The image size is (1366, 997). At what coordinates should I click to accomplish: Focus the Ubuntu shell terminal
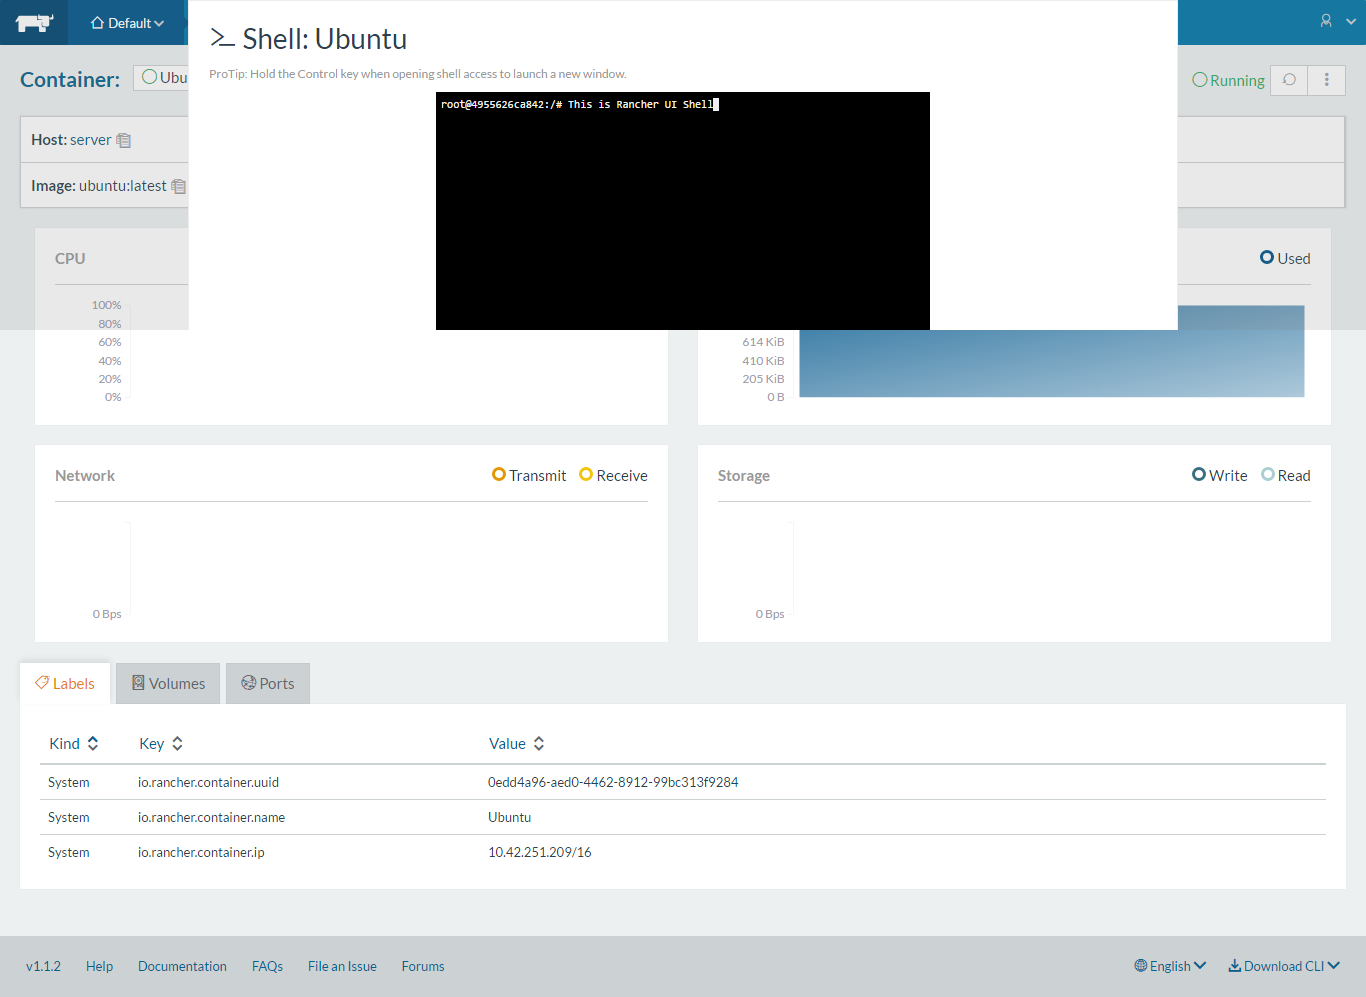(x=683, y=211)
